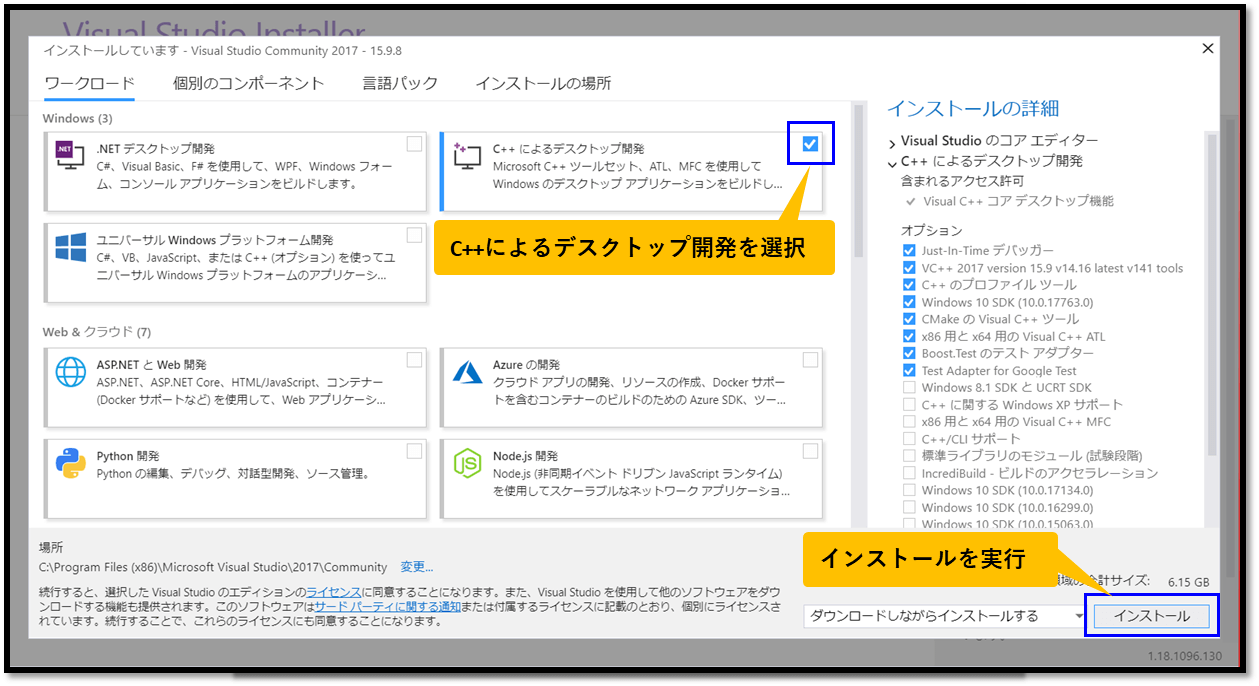Uncheck VC++ 2017 version 15.9 v141 tools

(909, 268)
